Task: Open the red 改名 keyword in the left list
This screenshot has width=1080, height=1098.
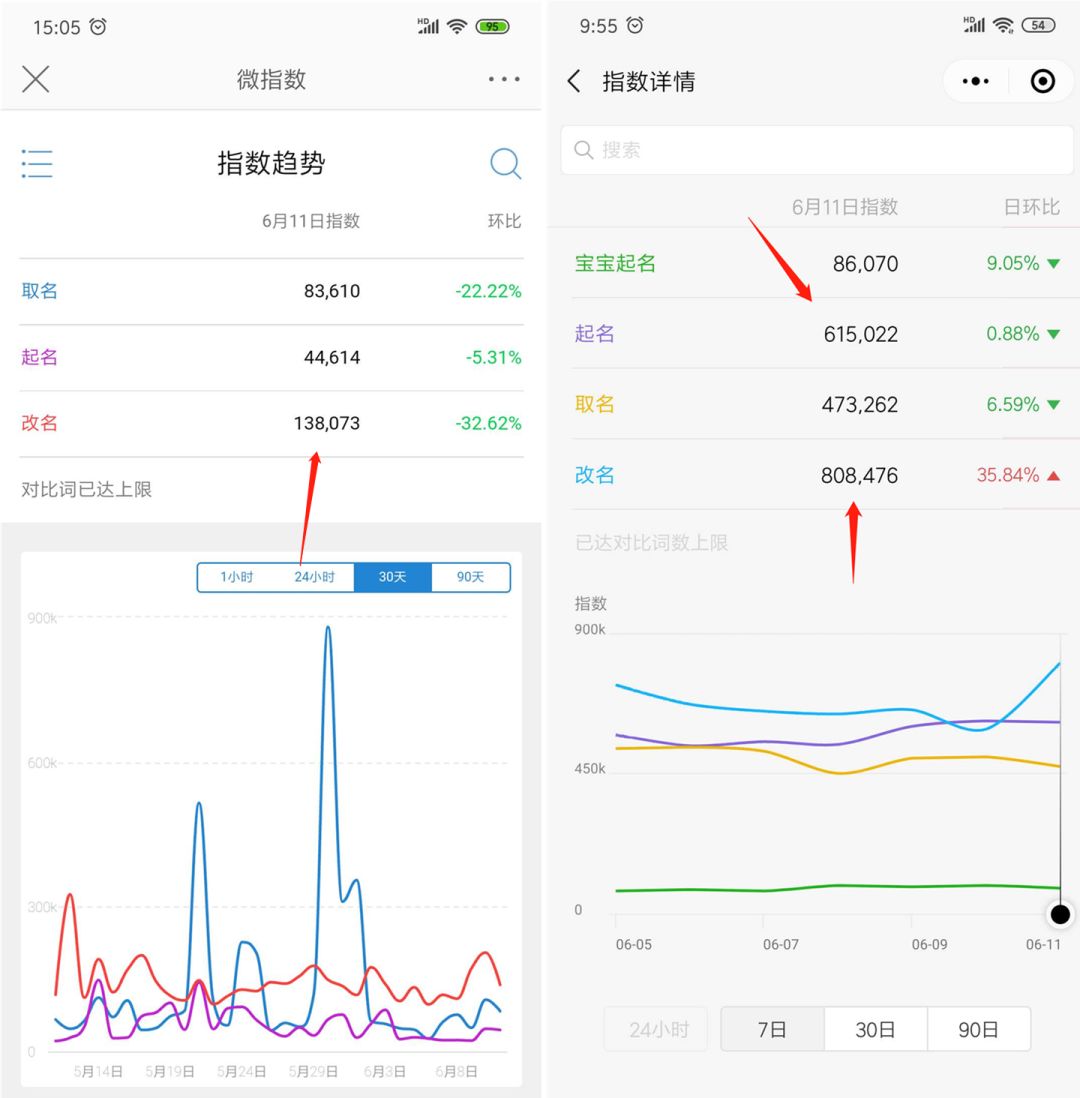Action: click(39, 423)
